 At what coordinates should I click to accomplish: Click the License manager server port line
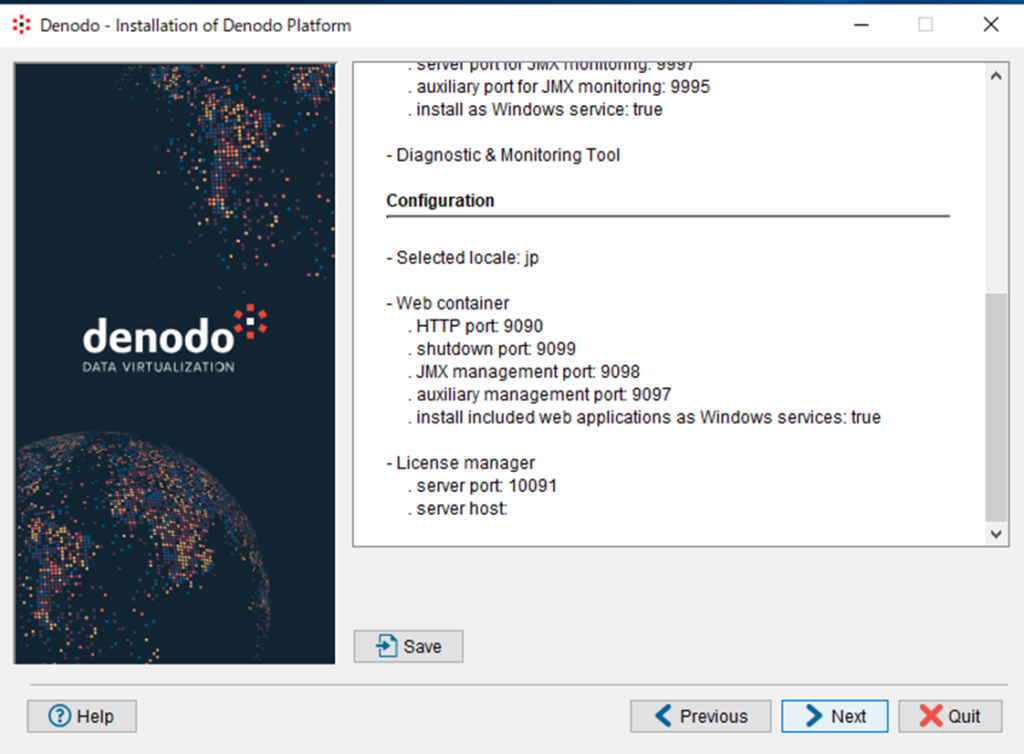tap(486, 486)
